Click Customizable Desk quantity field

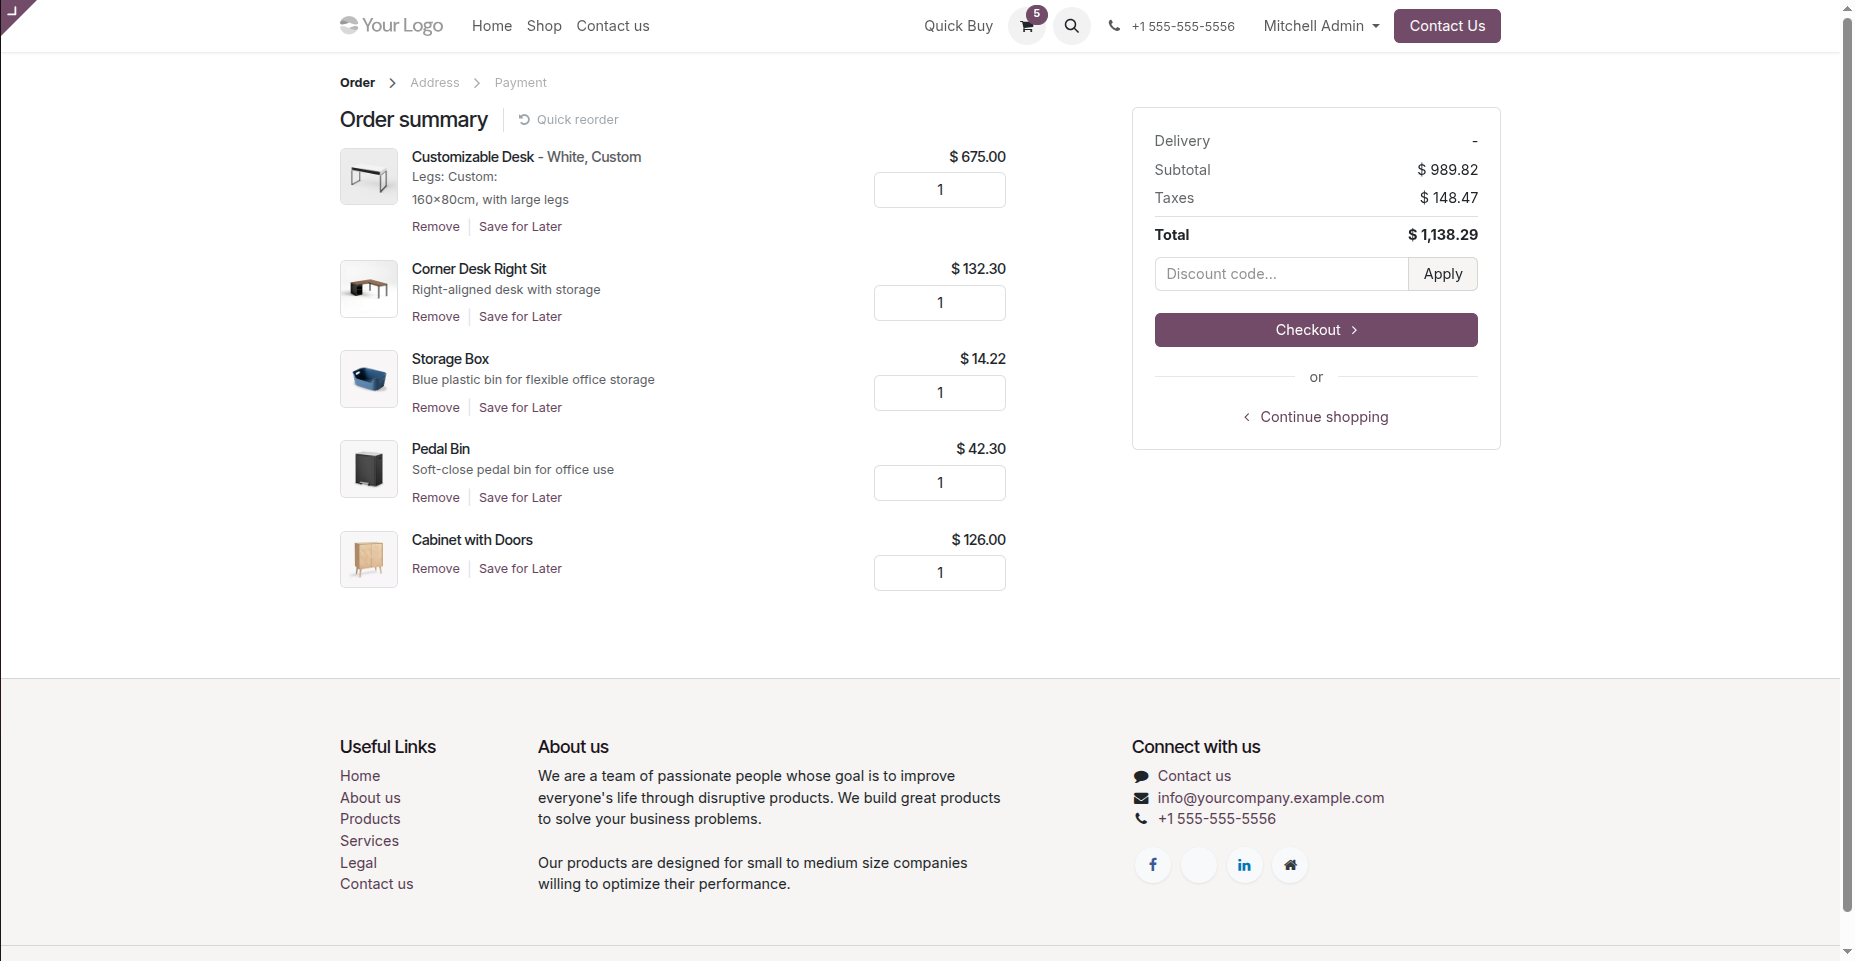(x=940, y=190)
